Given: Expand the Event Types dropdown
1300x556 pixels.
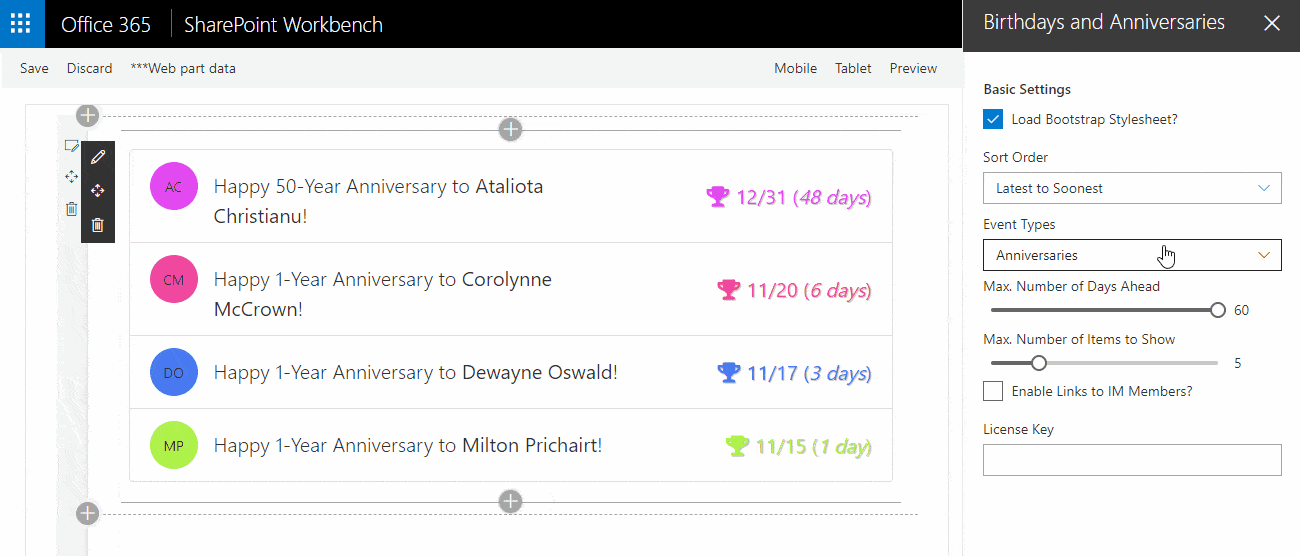Looking at the screenshot, I should [x=1131, y=255].
